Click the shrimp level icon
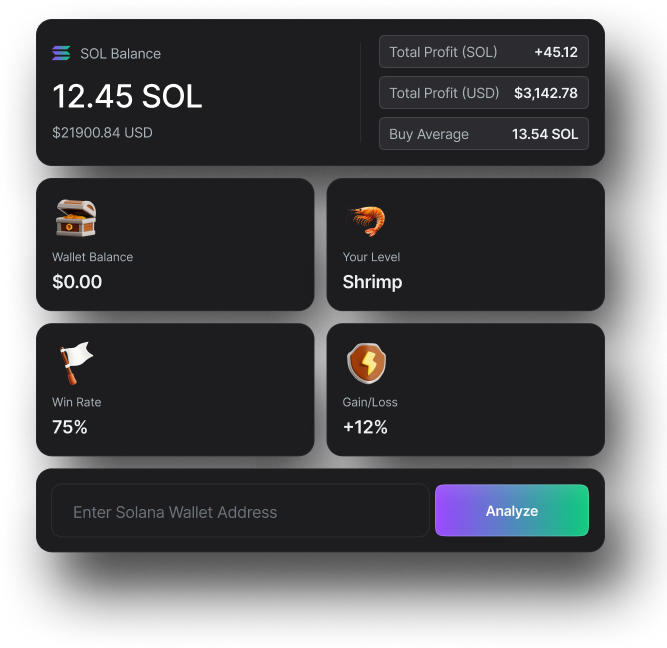Screen dimensions: 667x648 [366, 221]
